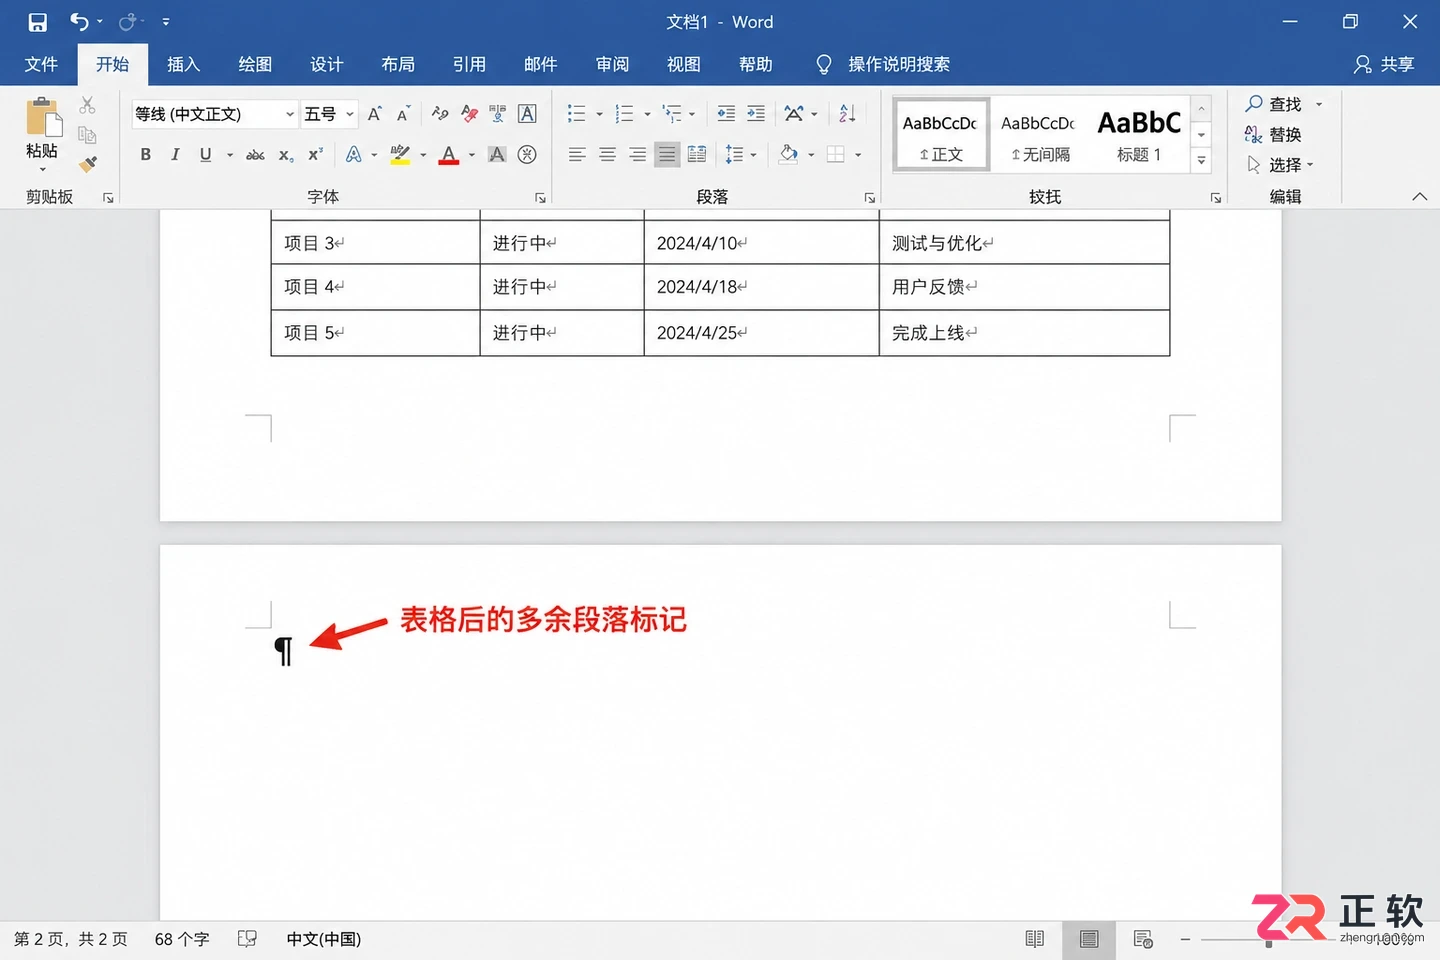The image size is (1440, 960).
Task: Center the paragraph text
Action: [x=607, y=155]
